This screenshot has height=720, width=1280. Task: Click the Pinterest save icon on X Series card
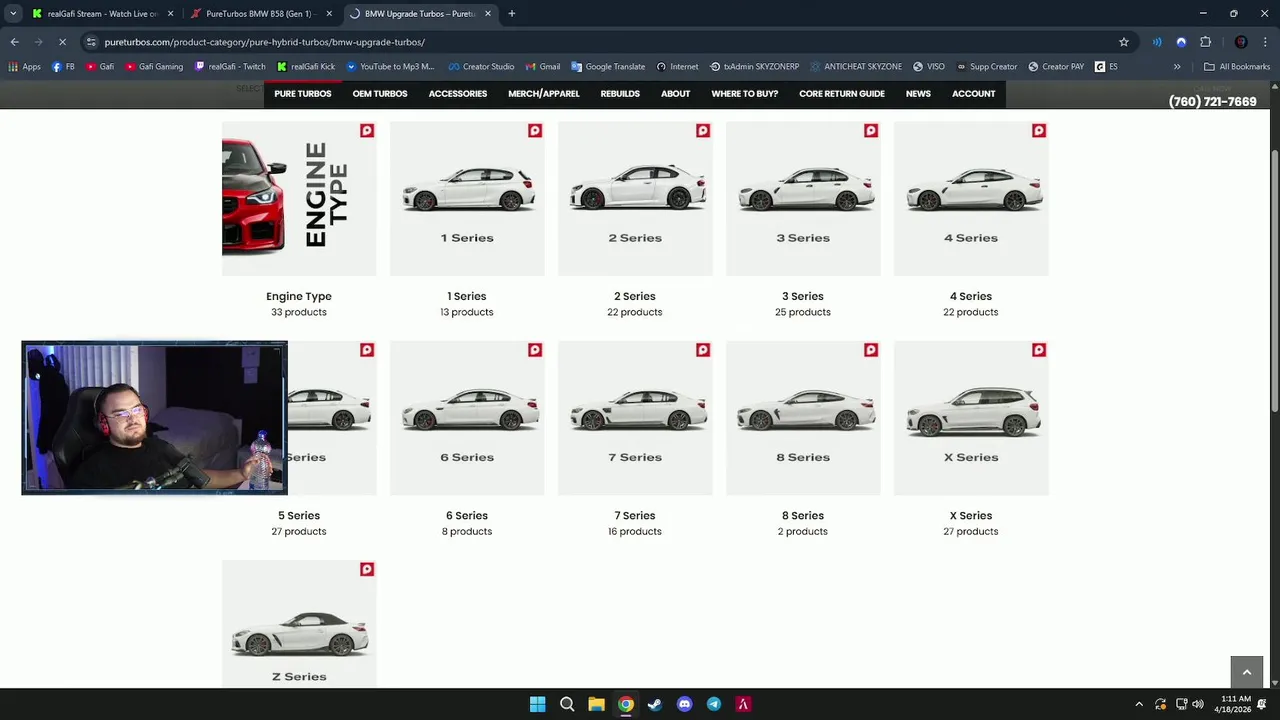(x=1039, y=350)
